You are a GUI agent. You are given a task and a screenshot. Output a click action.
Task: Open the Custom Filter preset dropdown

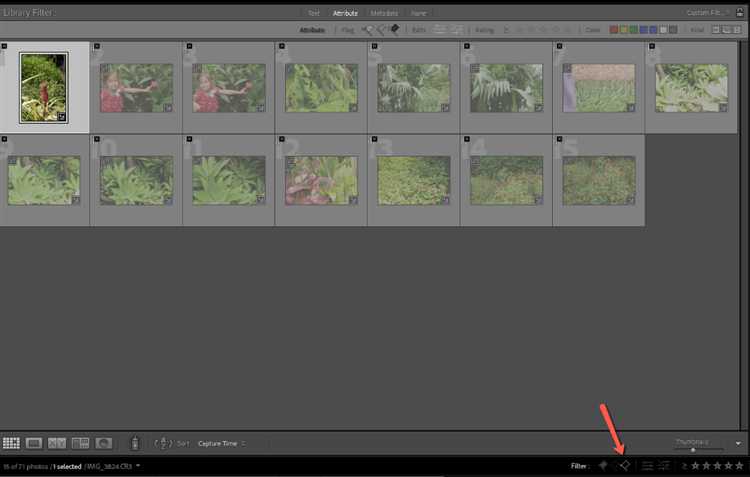pyautogui.click(x=708, y=12)
